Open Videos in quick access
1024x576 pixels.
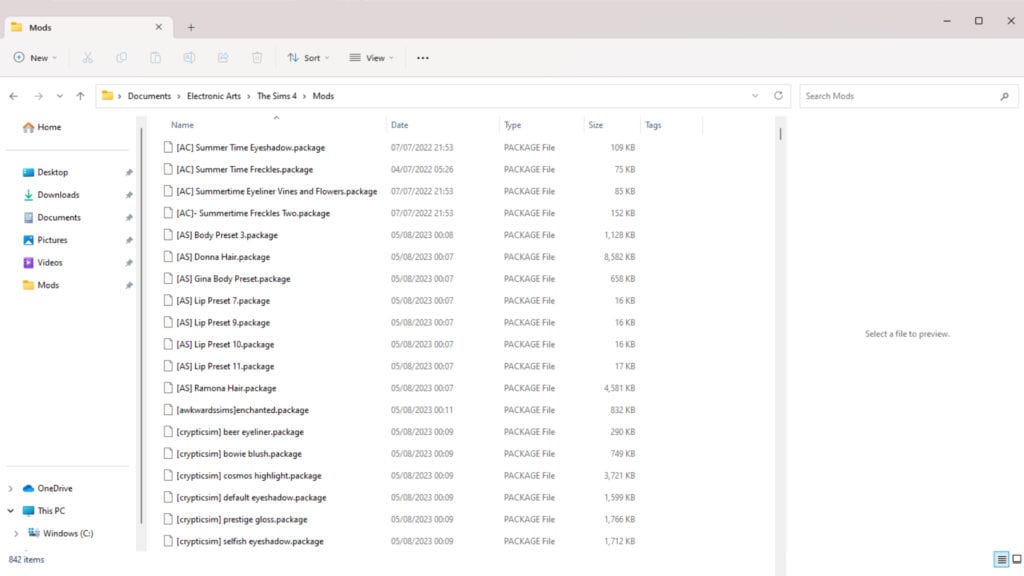pyautogui.click(x=43, y=263)
